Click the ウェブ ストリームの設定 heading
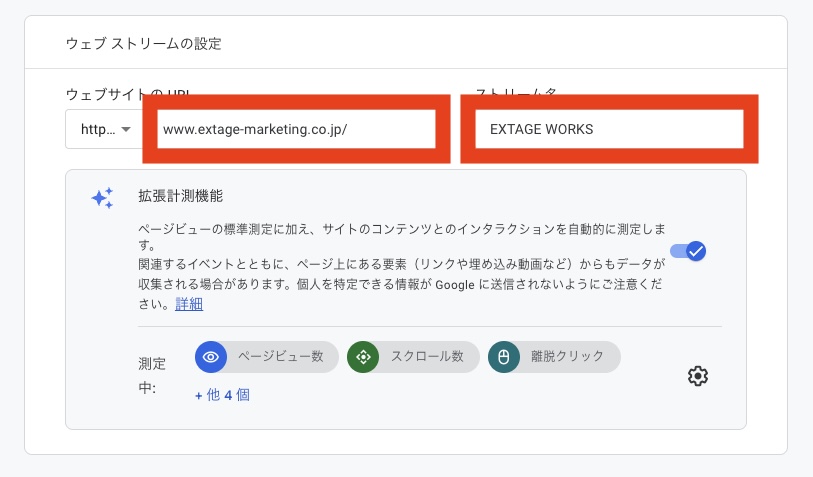 coord(144,44)
